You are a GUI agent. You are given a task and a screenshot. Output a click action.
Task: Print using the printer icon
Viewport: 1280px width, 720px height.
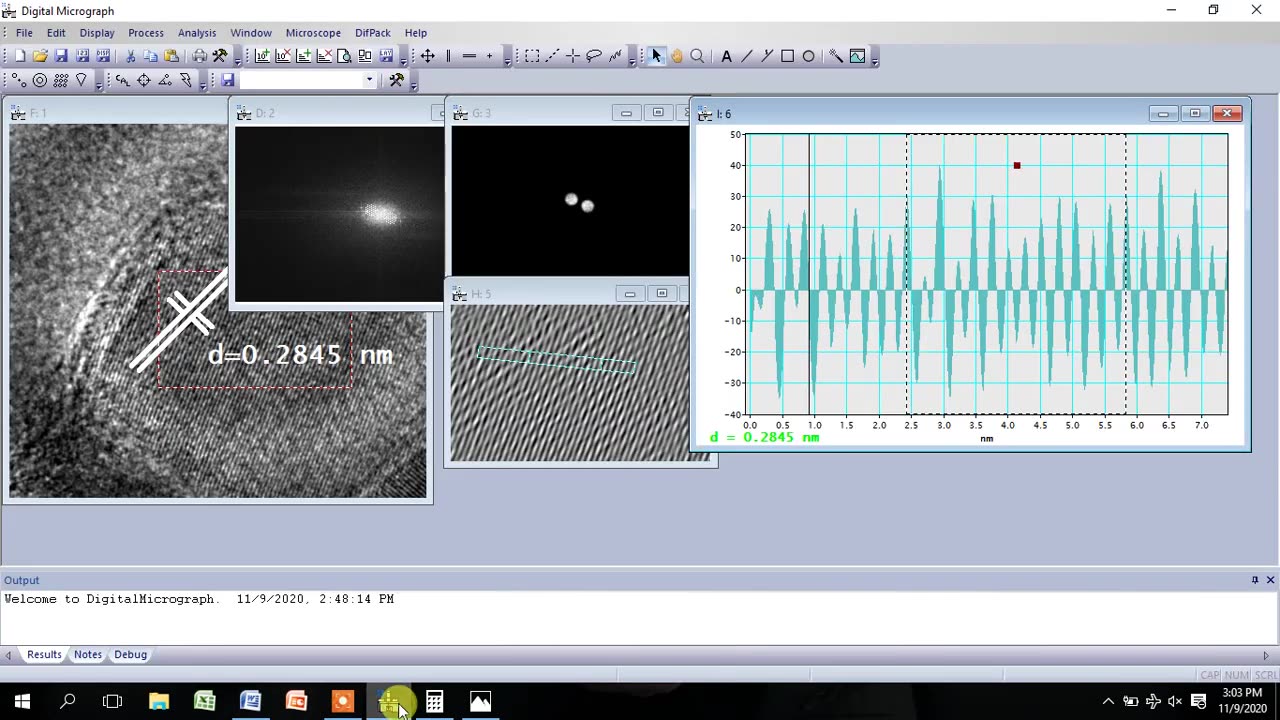tap(199, 56)
